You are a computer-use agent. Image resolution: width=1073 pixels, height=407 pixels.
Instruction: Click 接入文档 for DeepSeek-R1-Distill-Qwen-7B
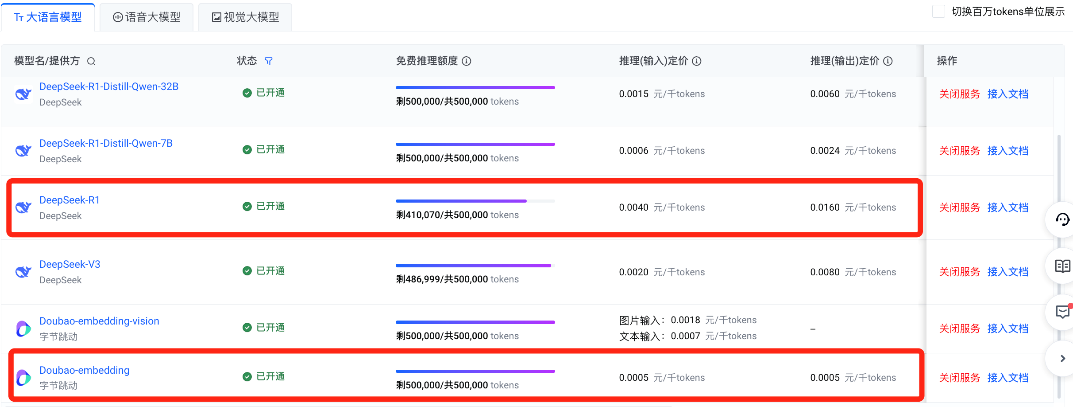(x=1008, y=150)
